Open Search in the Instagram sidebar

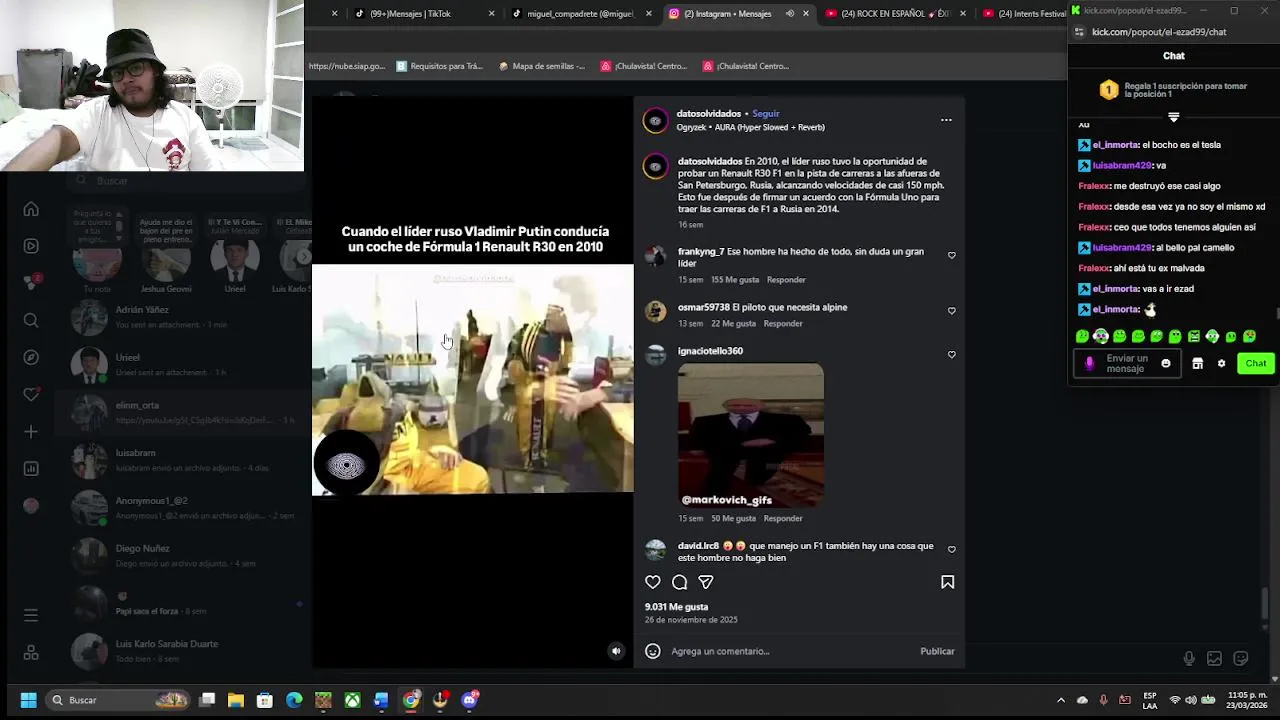(x=31, y=320)
